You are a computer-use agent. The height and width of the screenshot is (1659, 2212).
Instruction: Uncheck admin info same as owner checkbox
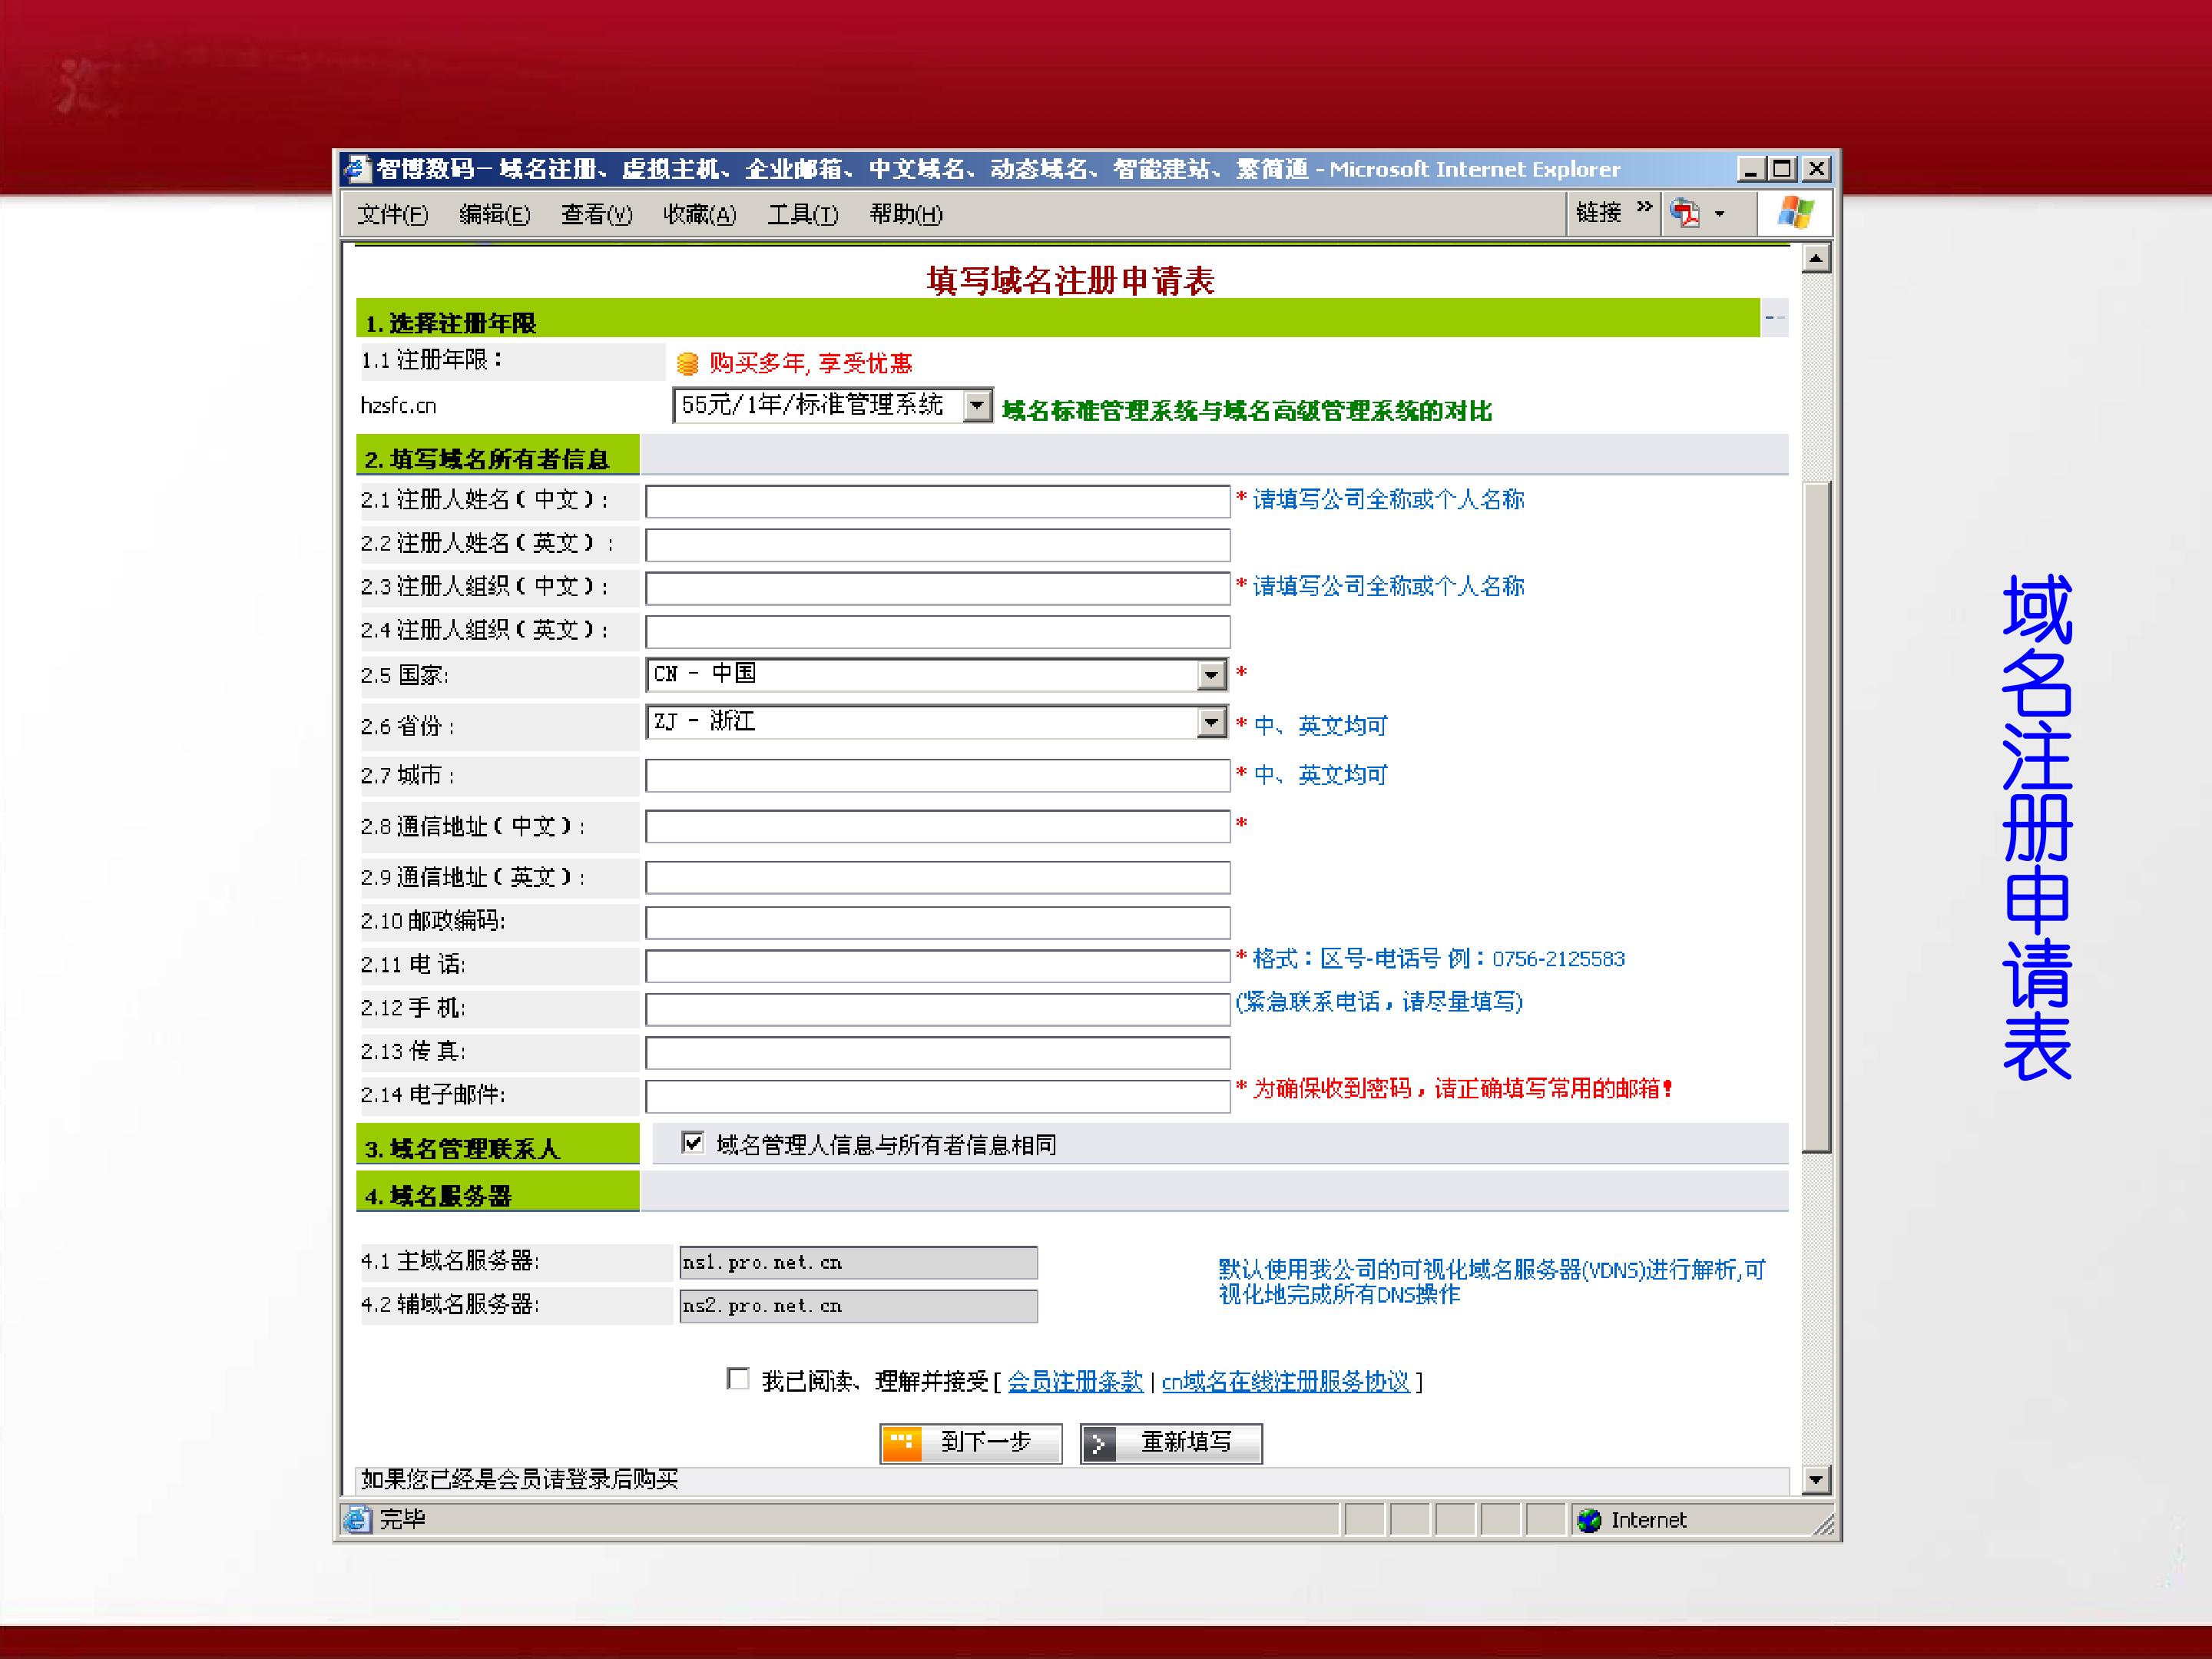tap(692, 1142)
